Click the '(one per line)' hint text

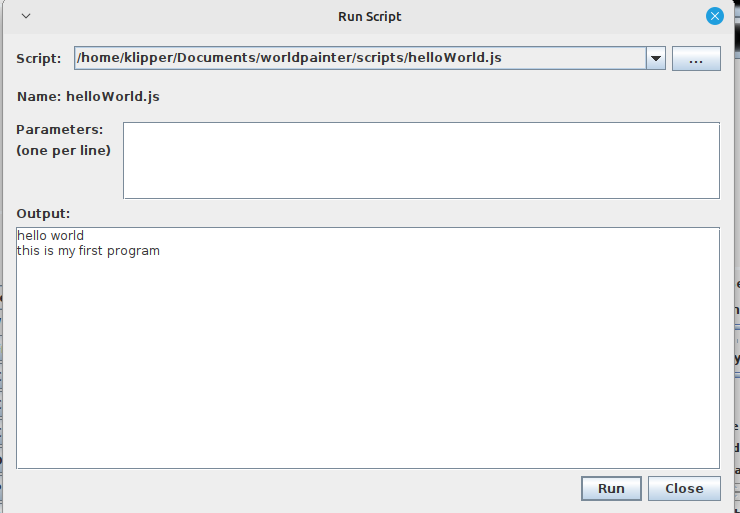coord(64,150)
